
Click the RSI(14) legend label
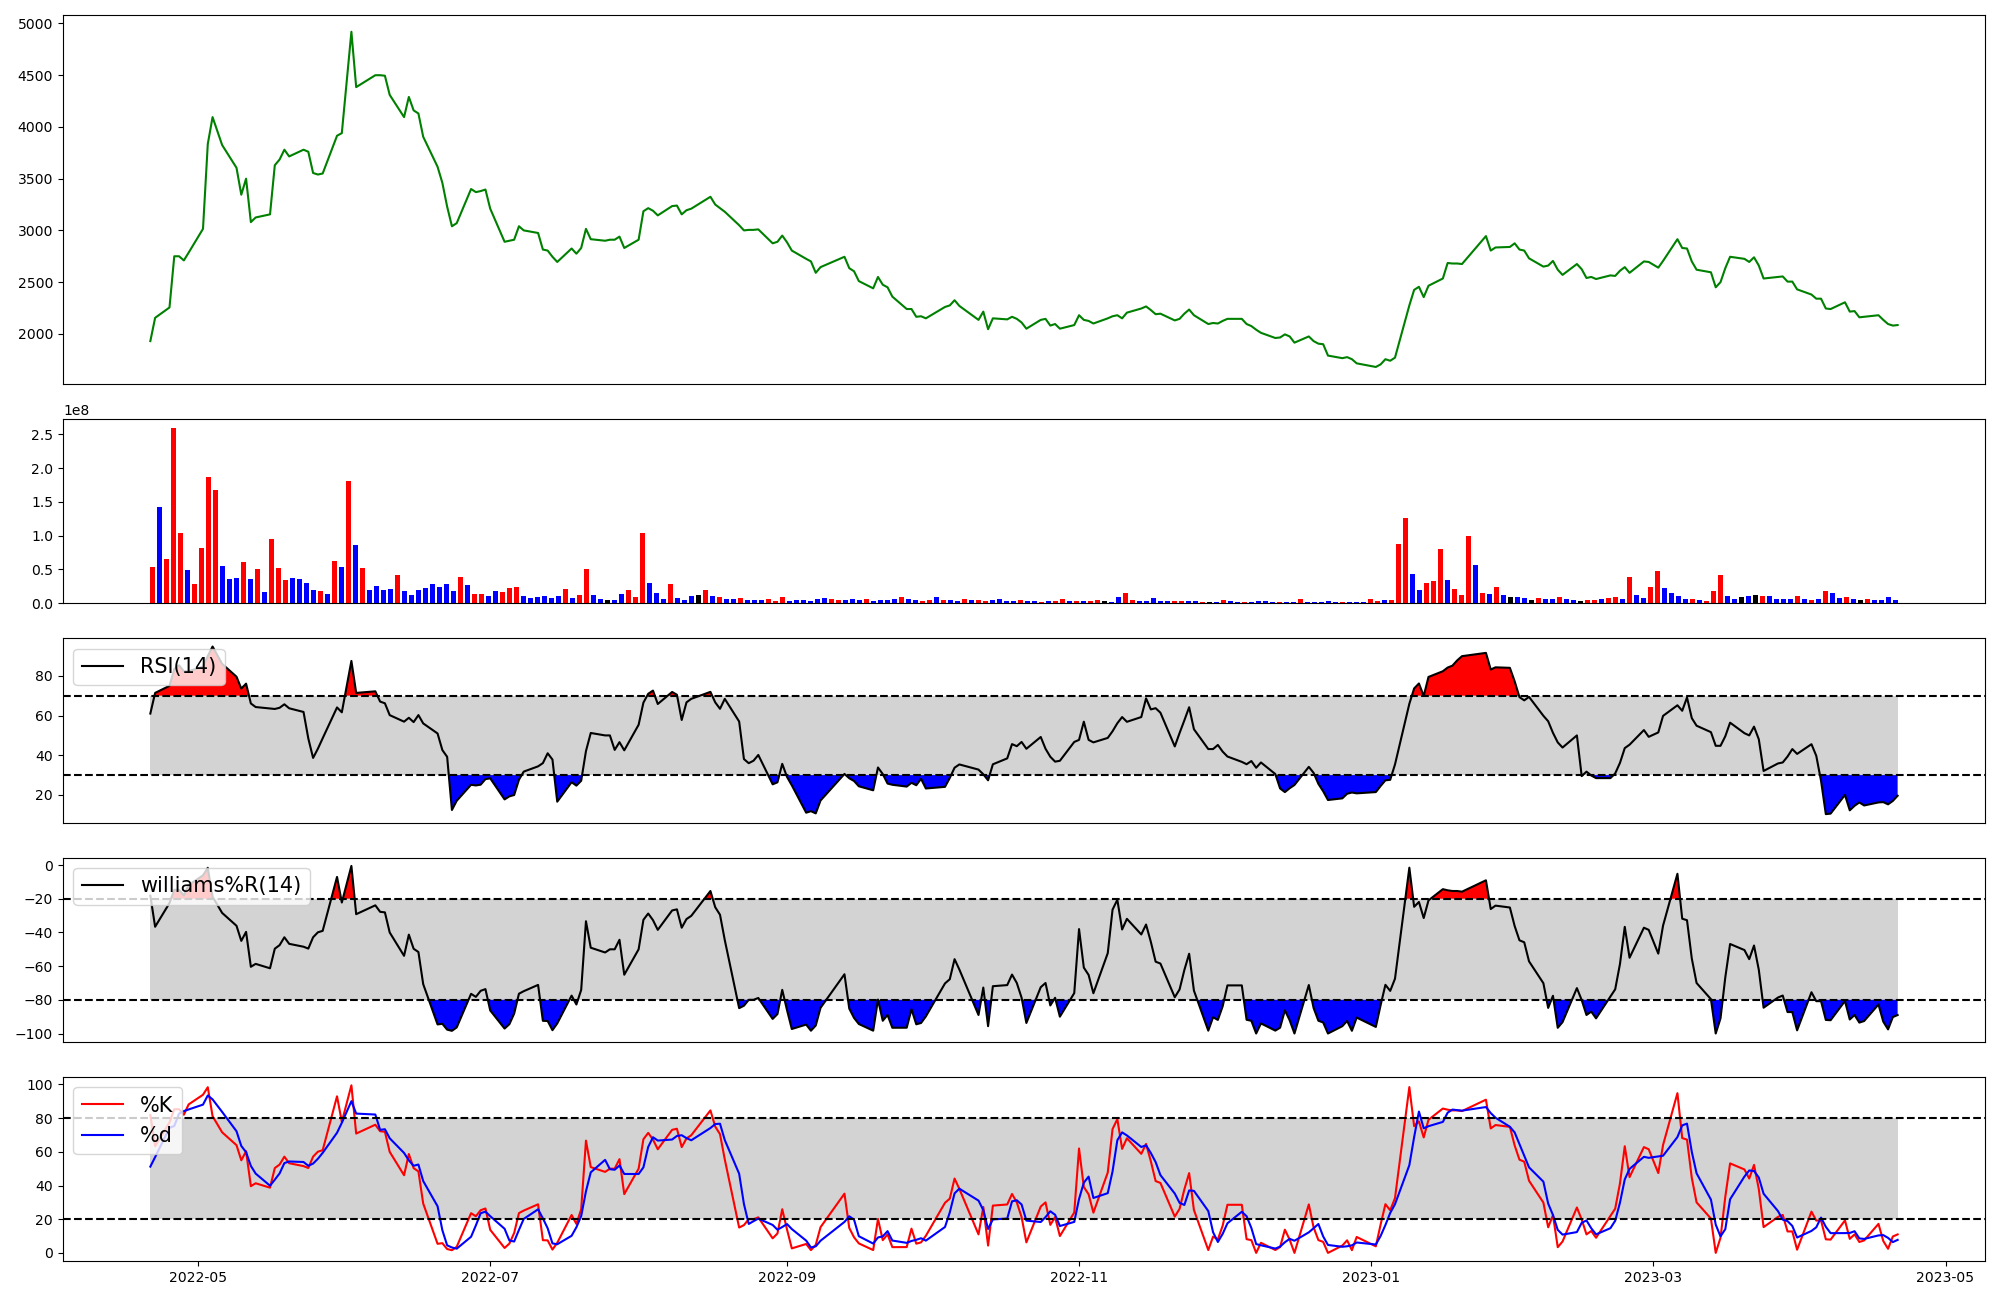coord(177,666)
